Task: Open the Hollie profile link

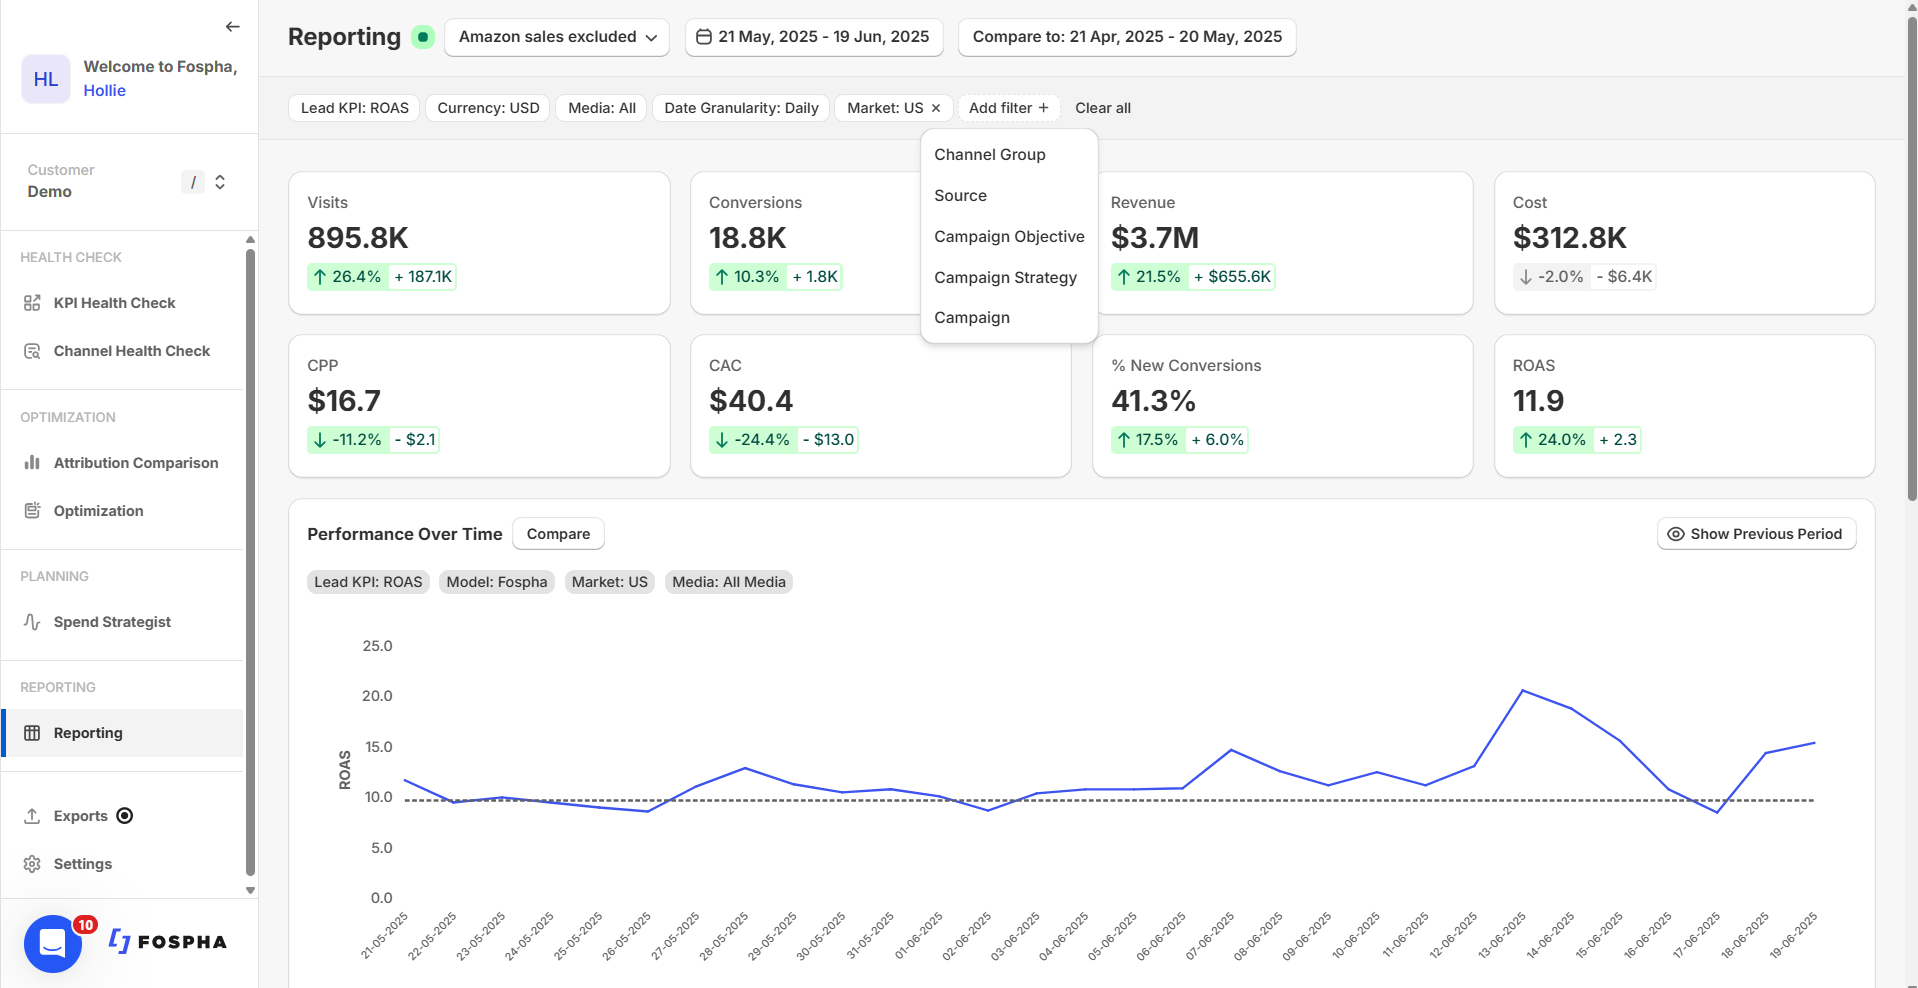Action: [105, 91]
